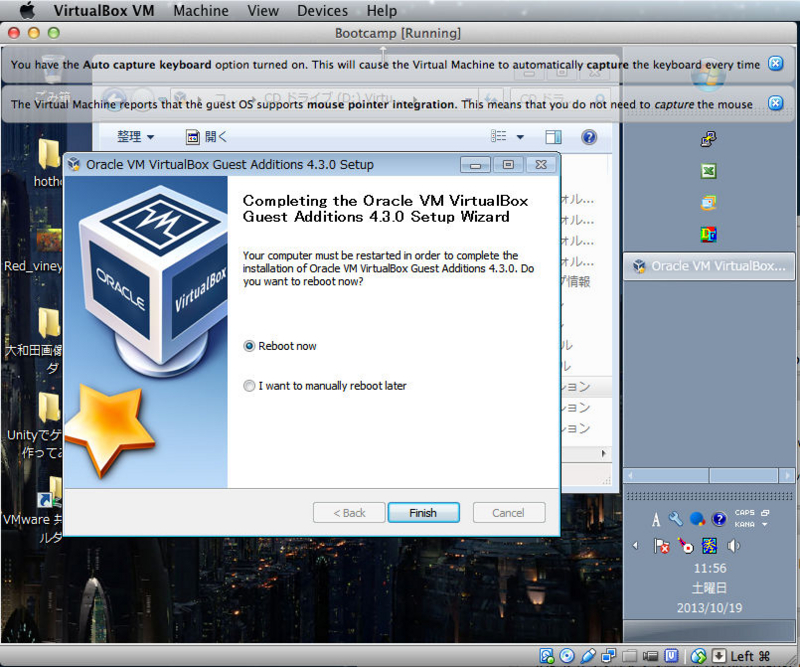Choose I want to manually reboot later
Viewport: 800px width, 667px height.
[249, 386]
